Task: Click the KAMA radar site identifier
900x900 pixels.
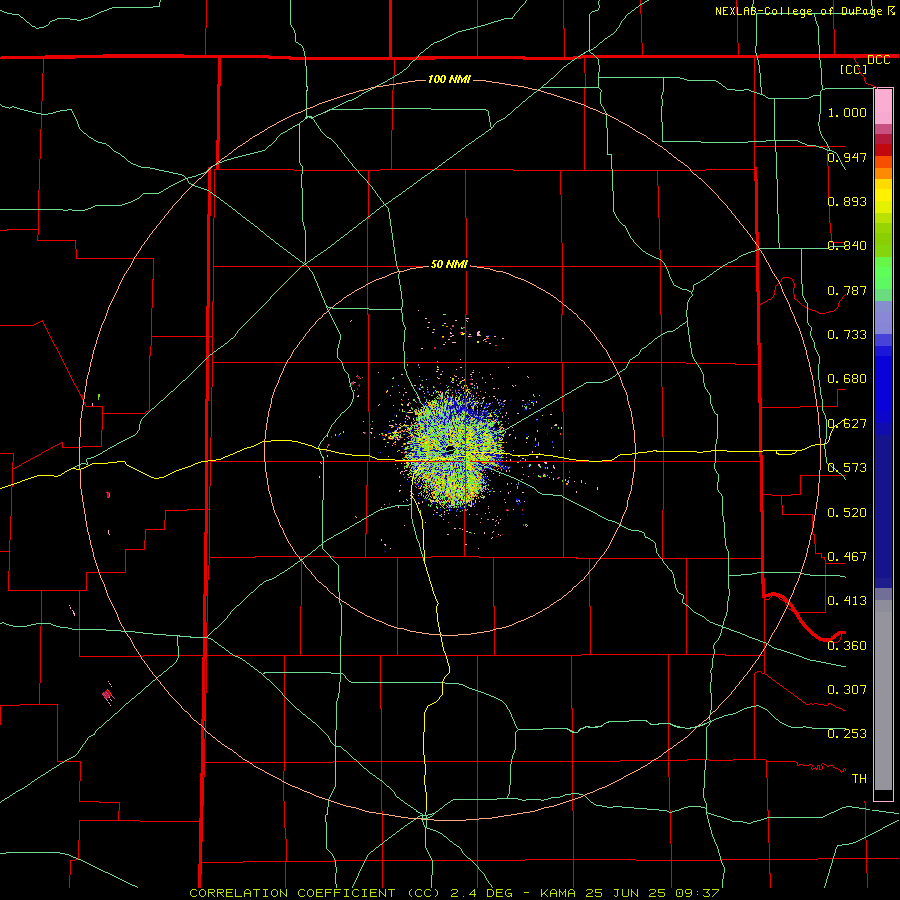Action: click(557, 893)
